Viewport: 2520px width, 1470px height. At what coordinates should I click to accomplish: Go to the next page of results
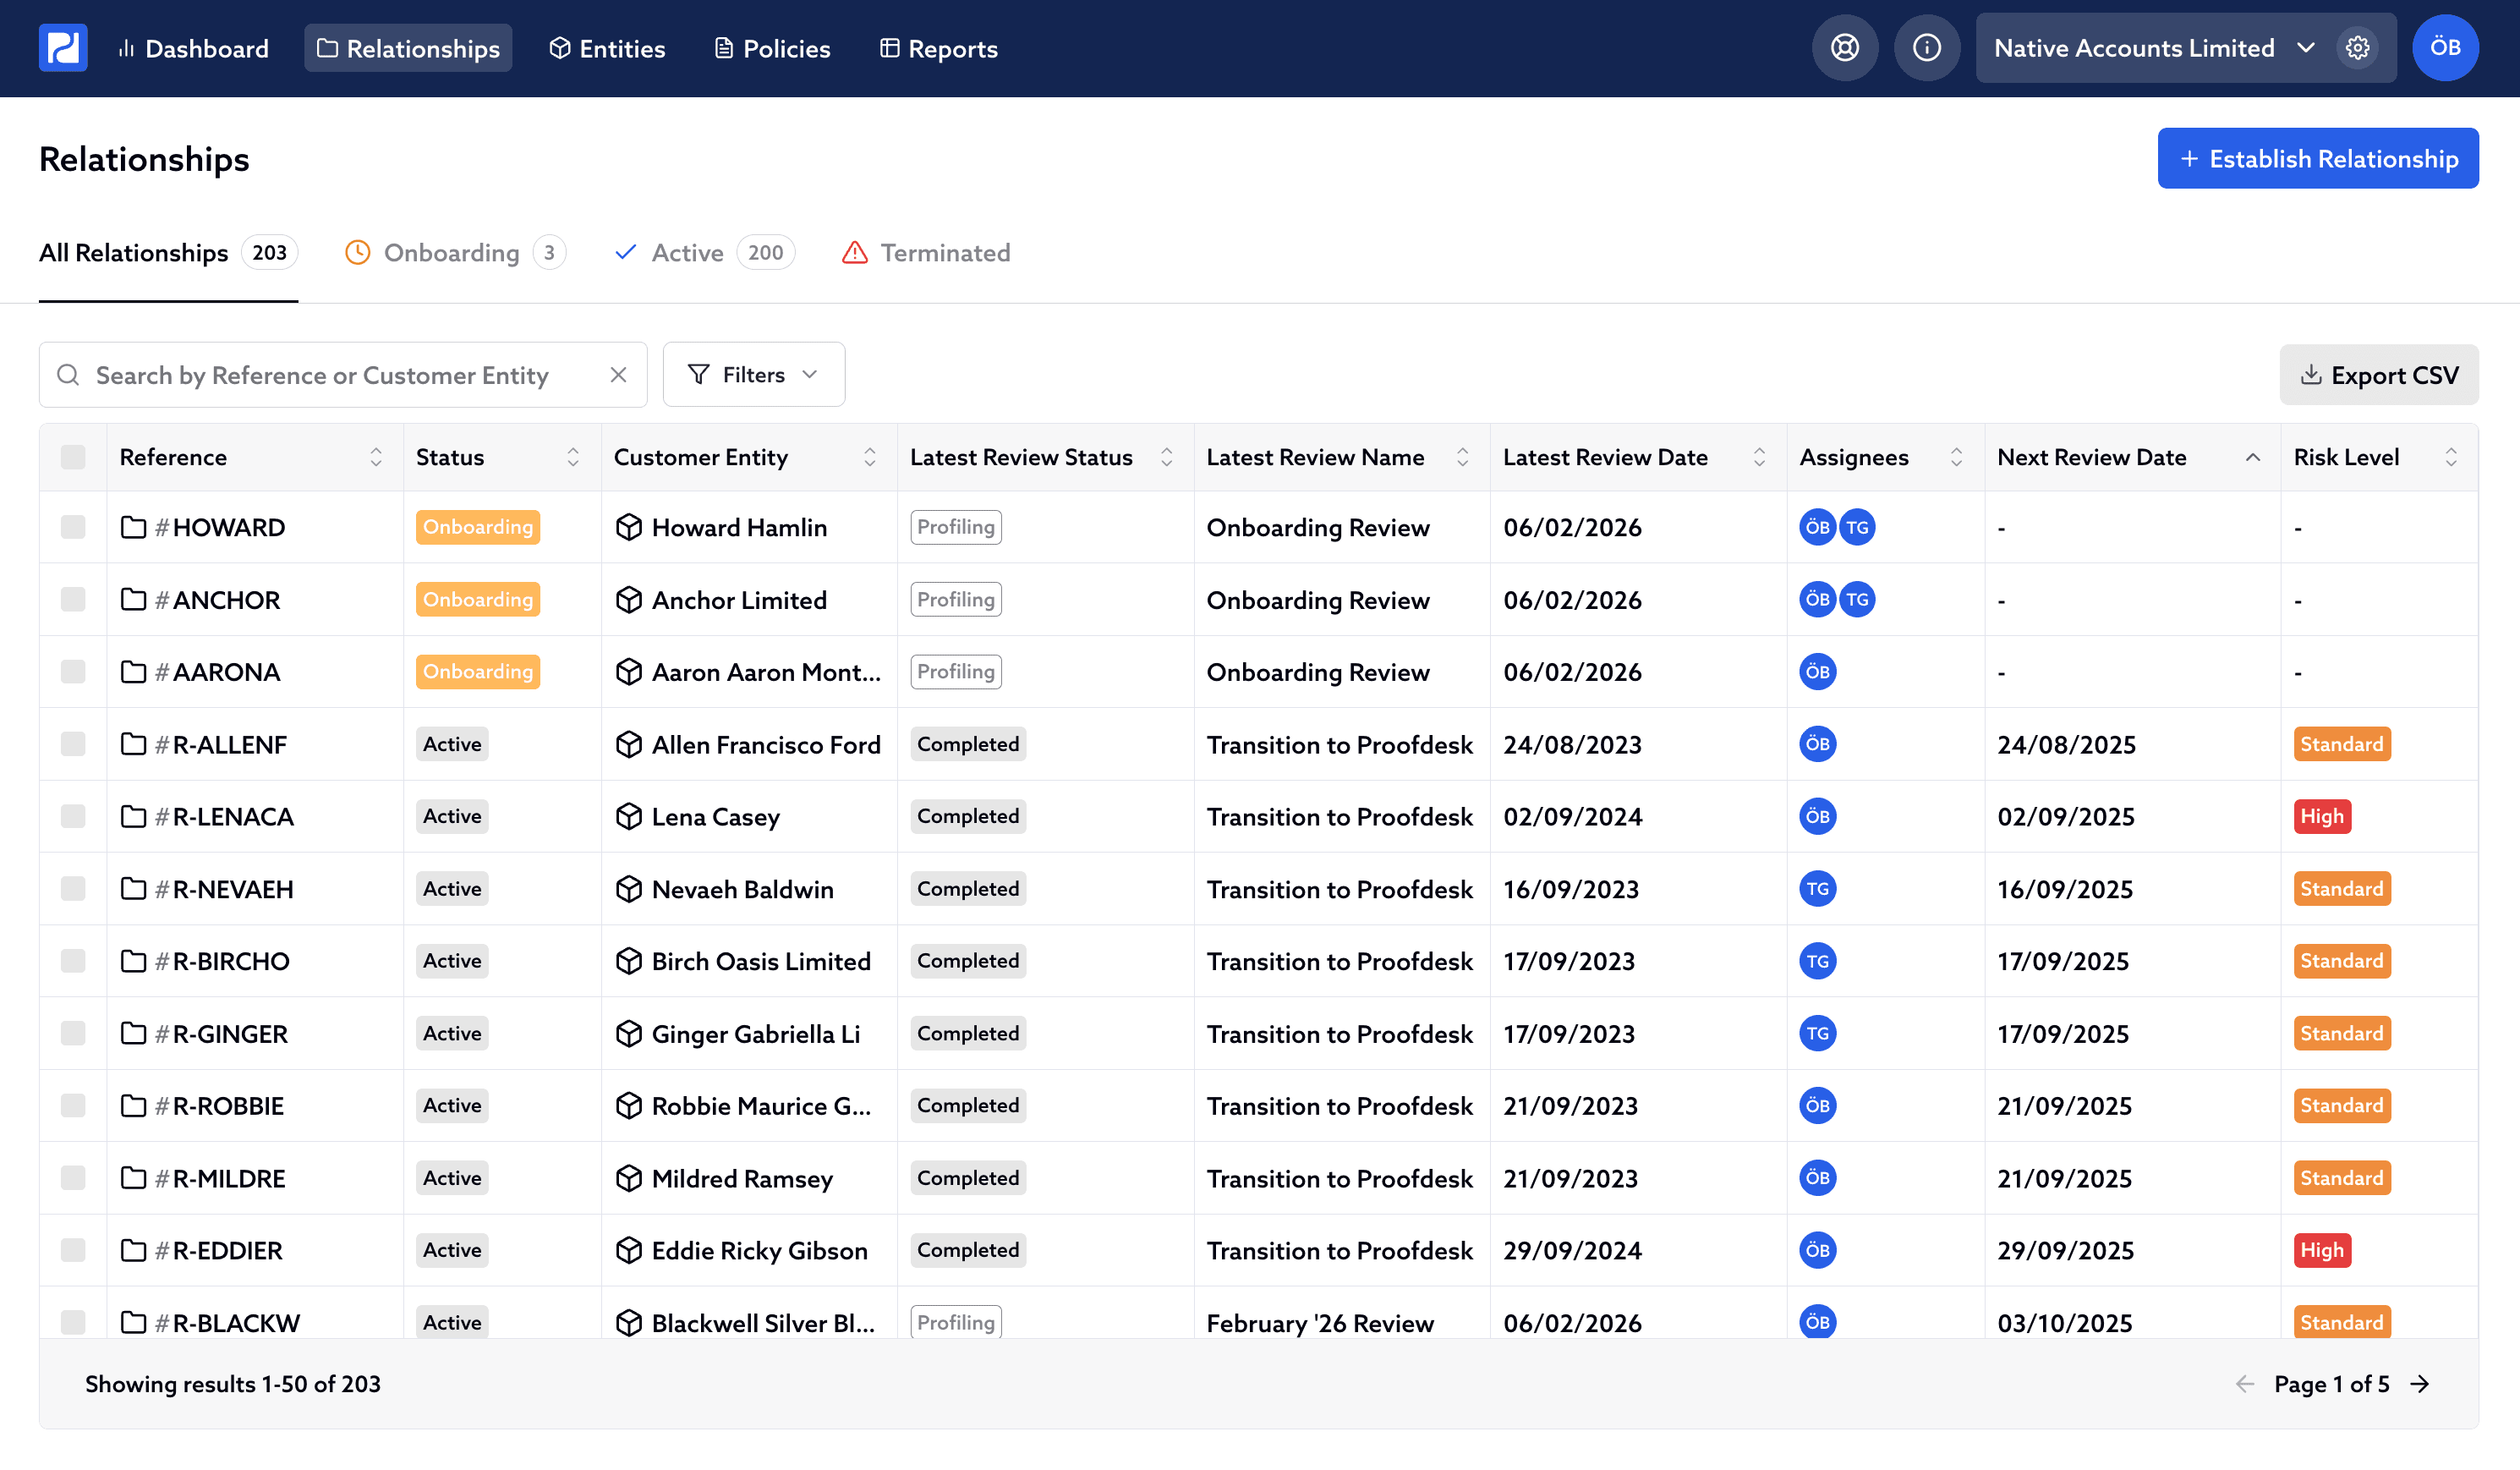[2421, 1384]
